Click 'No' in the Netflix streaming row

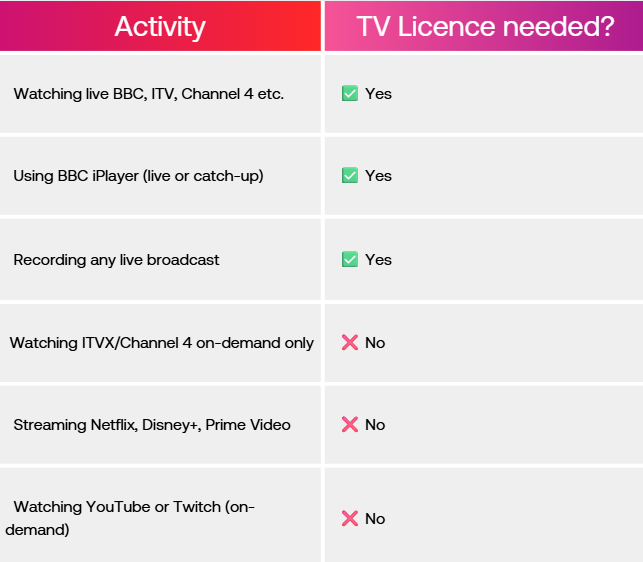point(375,425)
